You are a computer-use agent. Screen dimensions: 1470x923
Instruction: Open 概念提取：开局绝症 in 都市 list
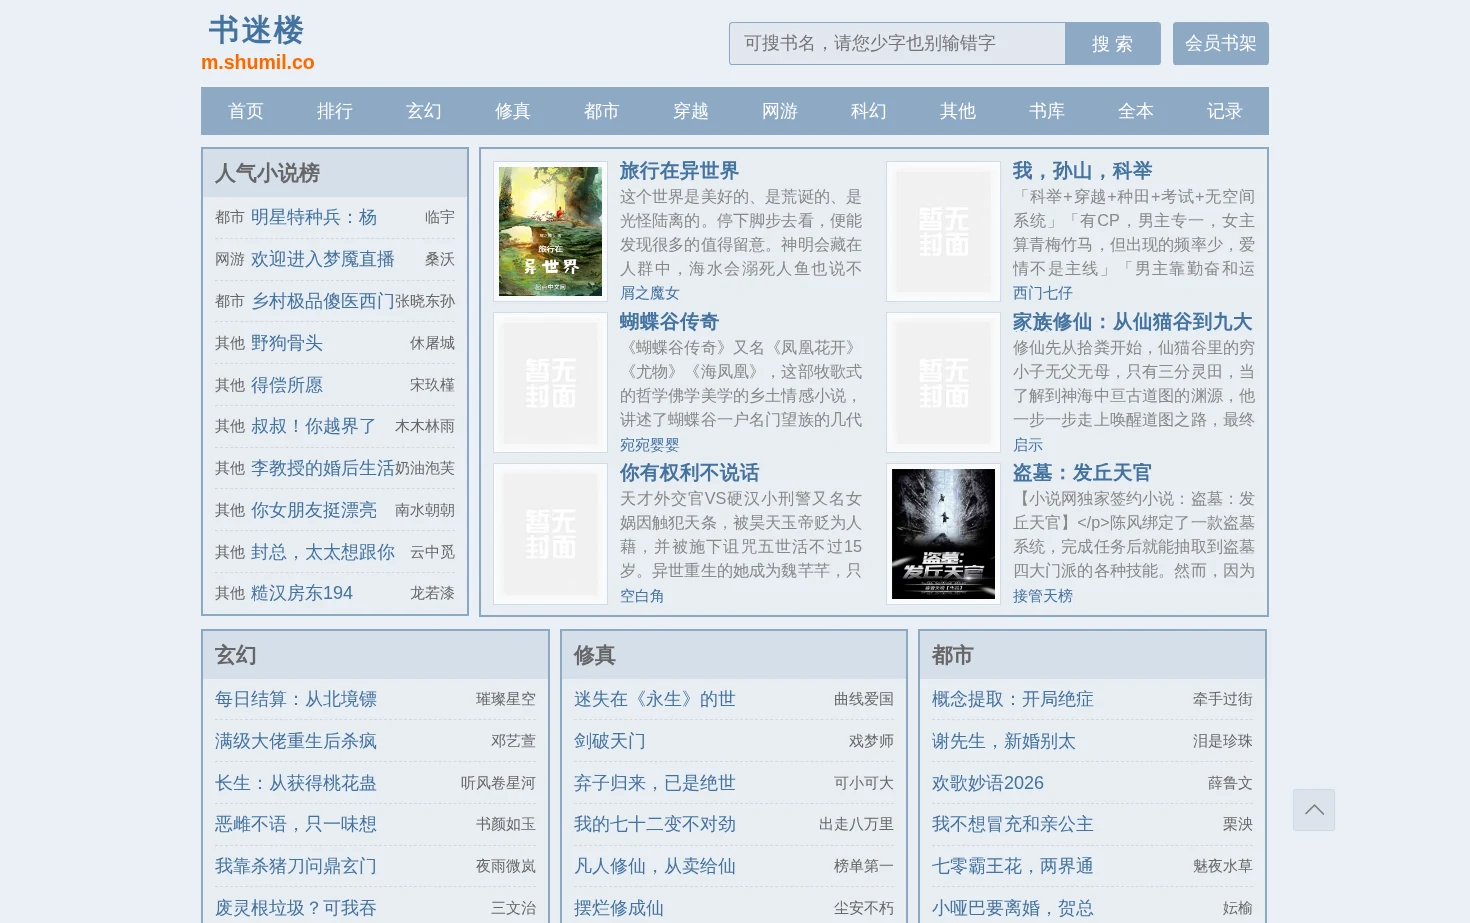[1013, 699]
